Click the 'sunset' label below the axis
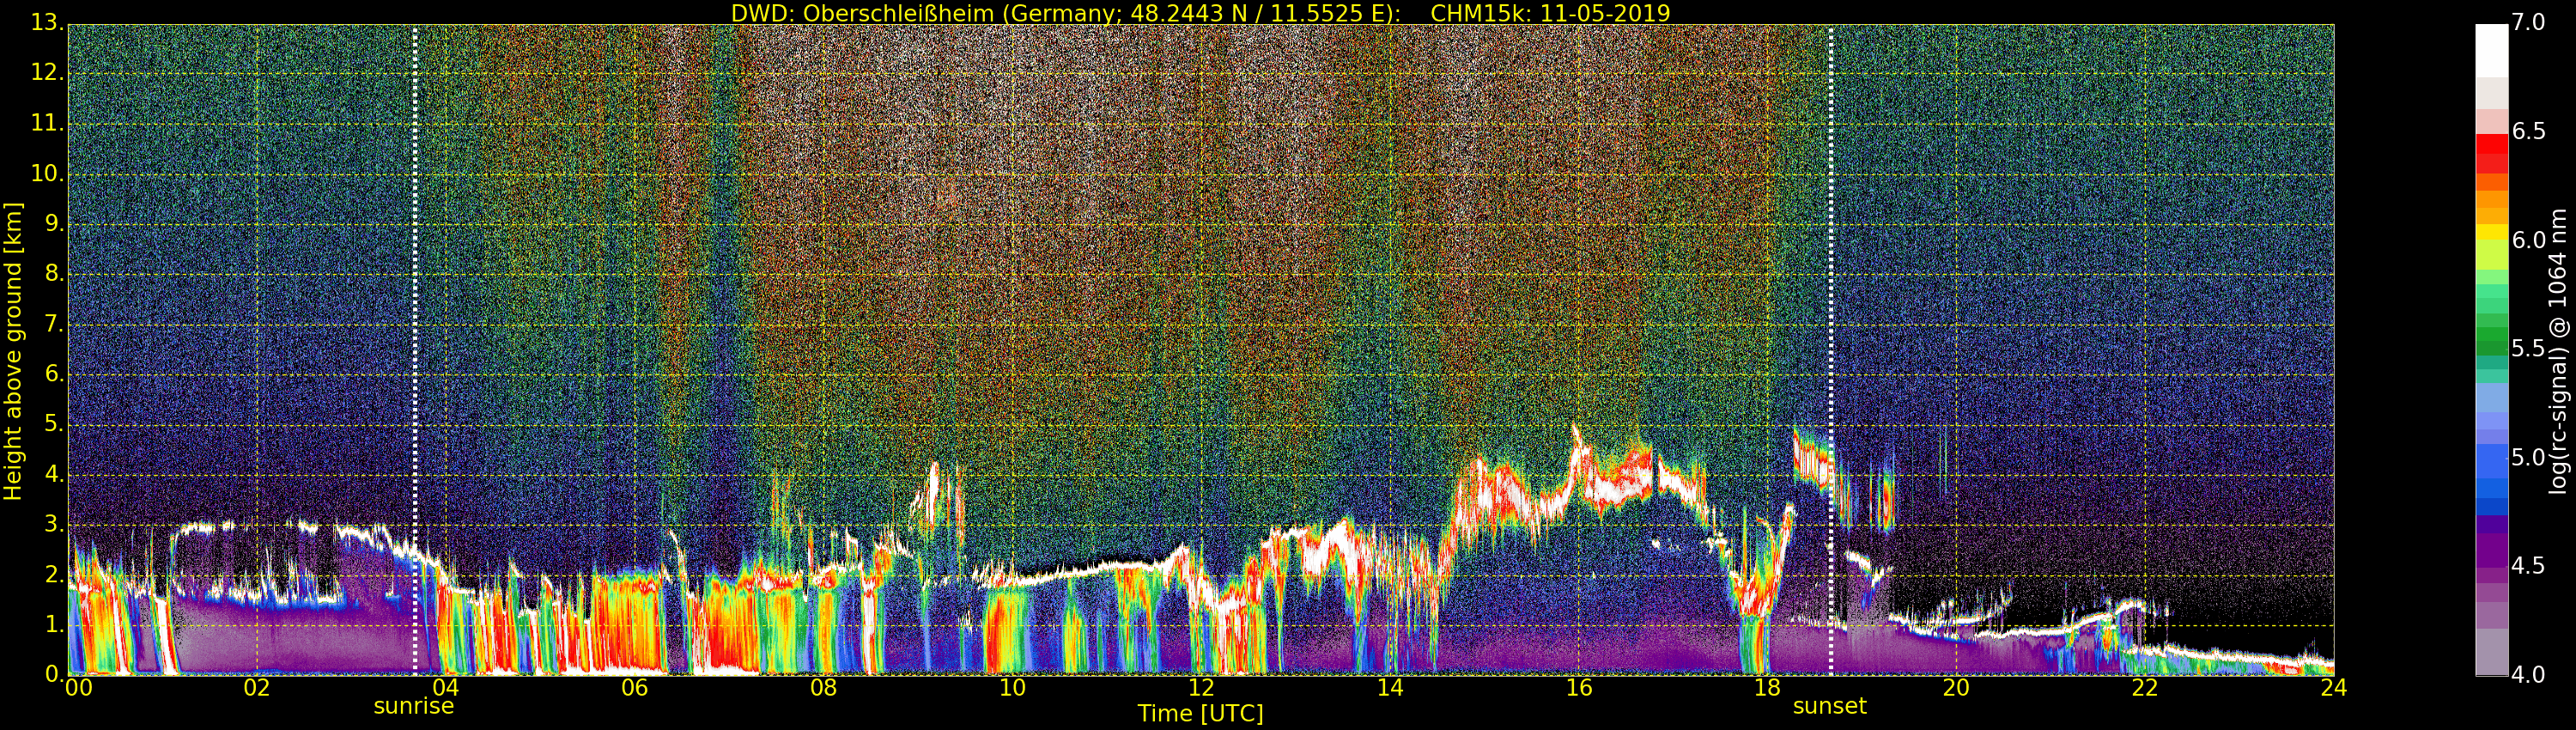 1830,706
